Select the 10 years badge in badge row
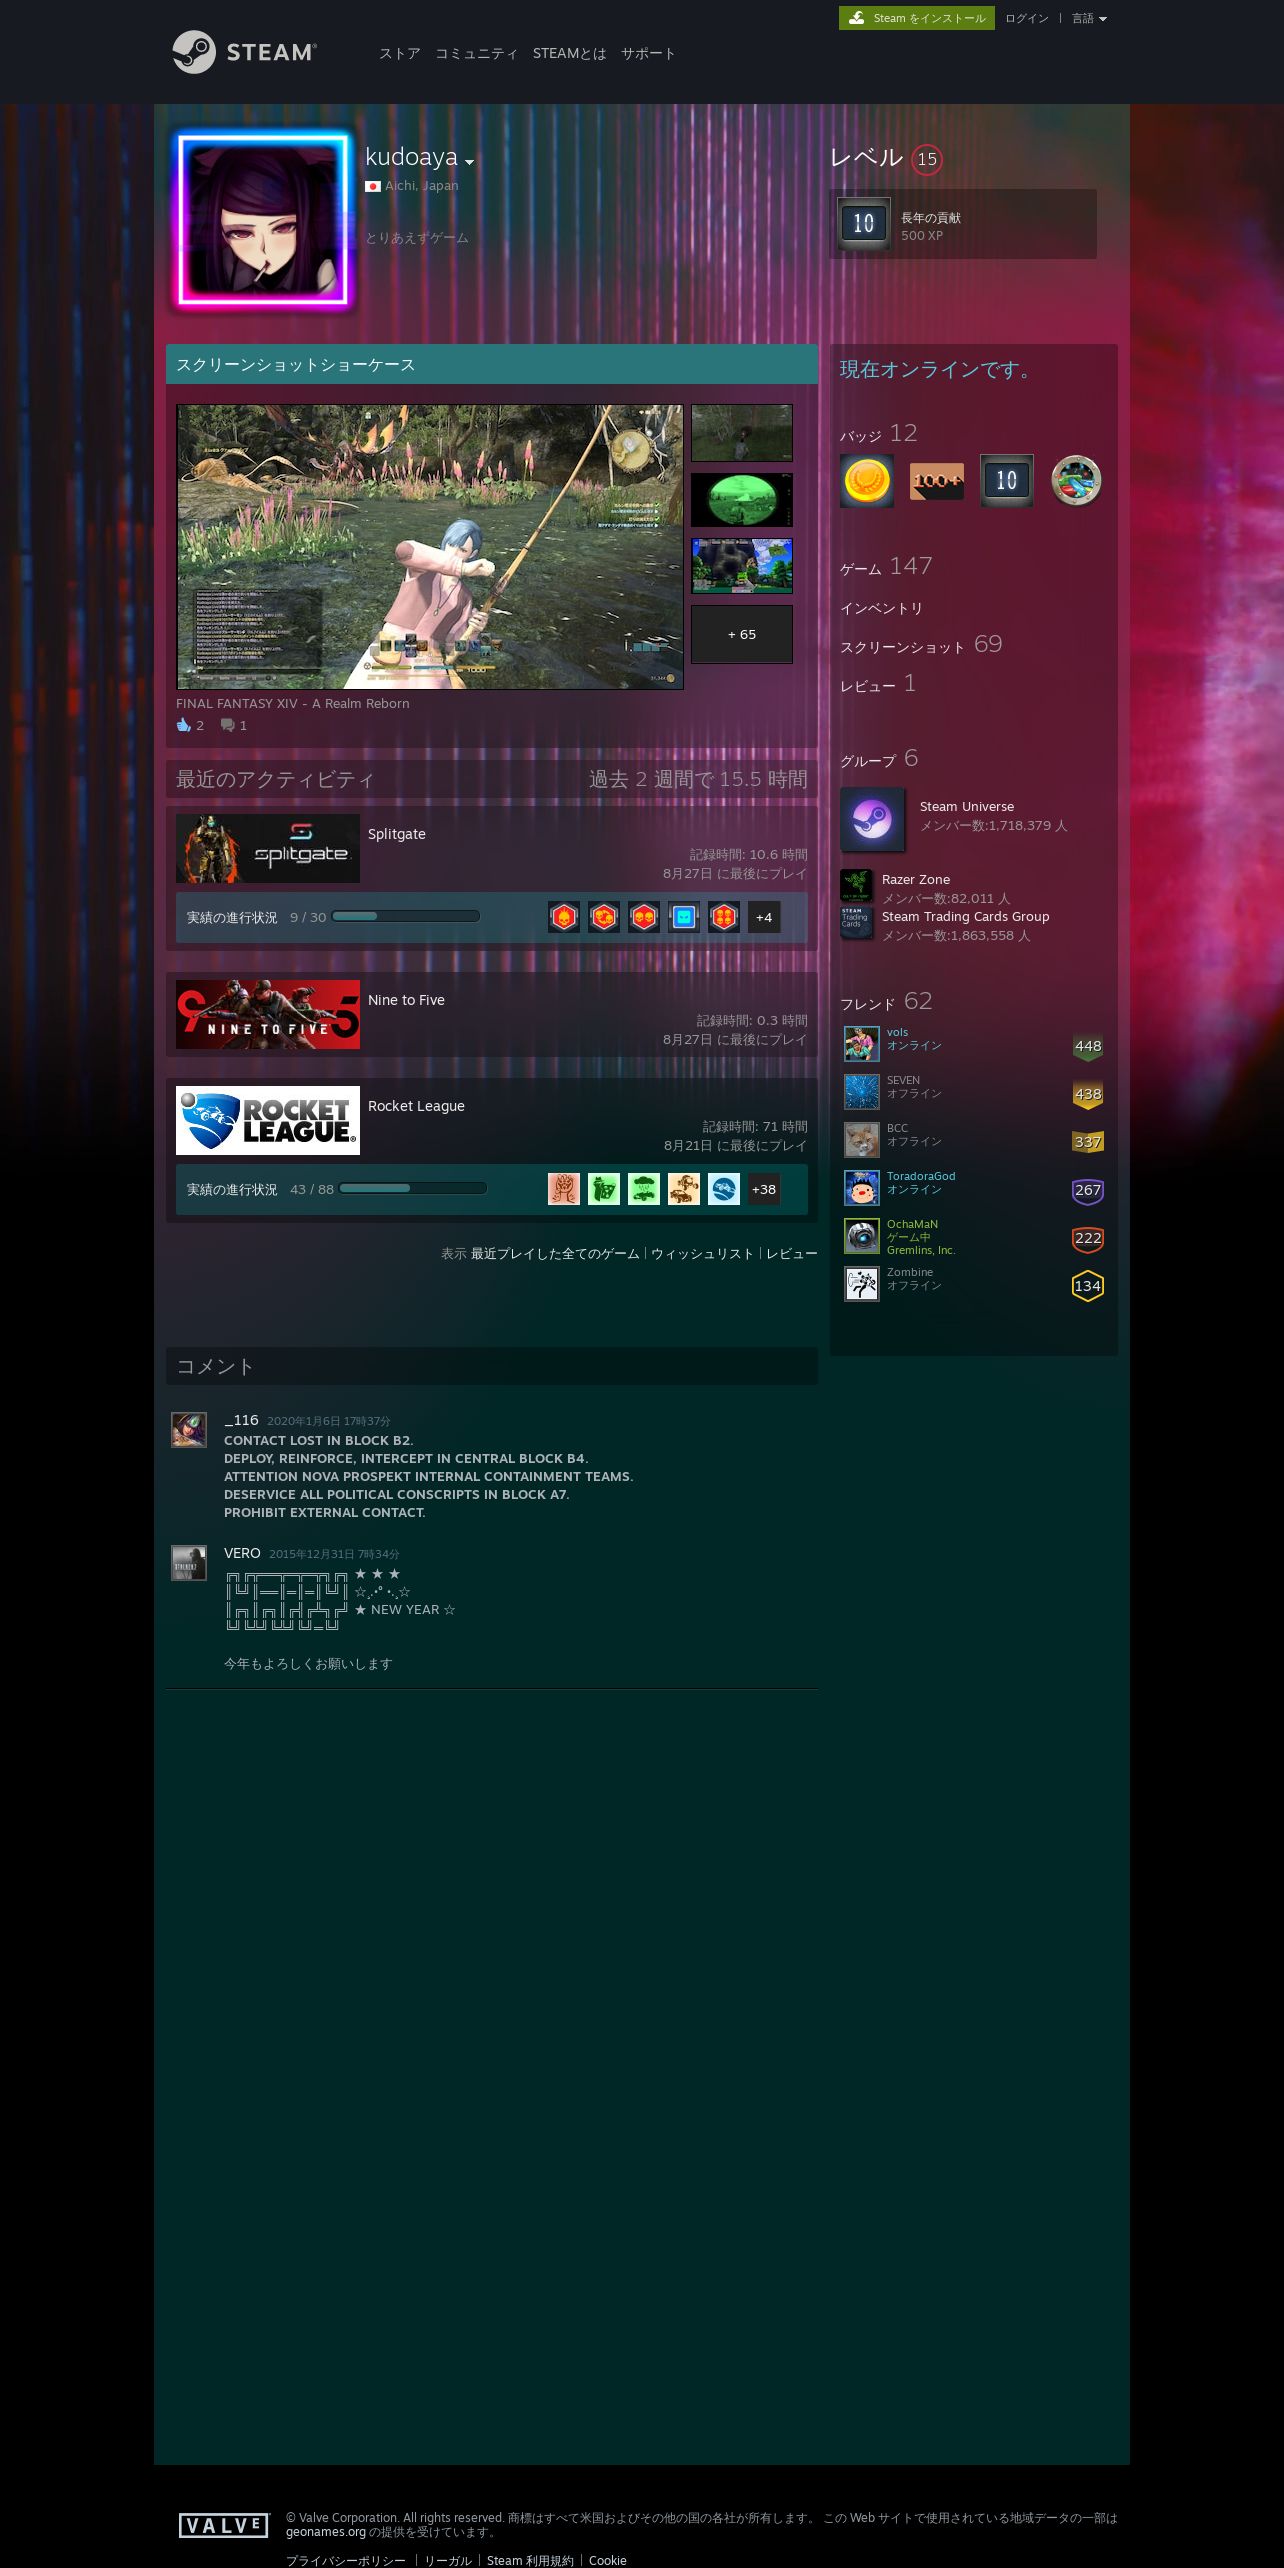This screenshot has width=1284, height=2568. [x=1007, y=481]
